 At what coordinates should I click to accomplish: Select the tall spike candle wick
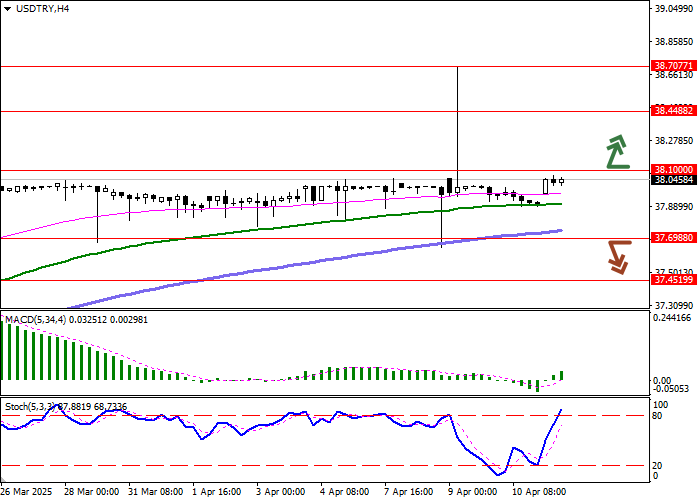pyautogui.click(x=457, y=110)
